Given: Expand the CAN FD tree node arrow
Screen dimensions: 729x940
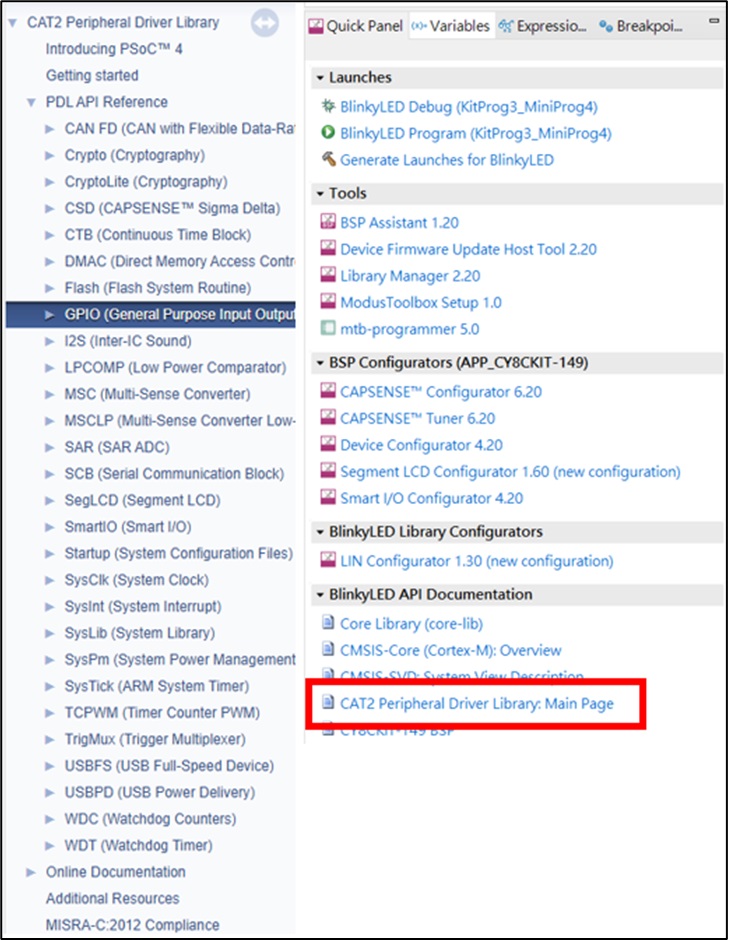Looking at the screenshot, I should (x=50, y=129).
